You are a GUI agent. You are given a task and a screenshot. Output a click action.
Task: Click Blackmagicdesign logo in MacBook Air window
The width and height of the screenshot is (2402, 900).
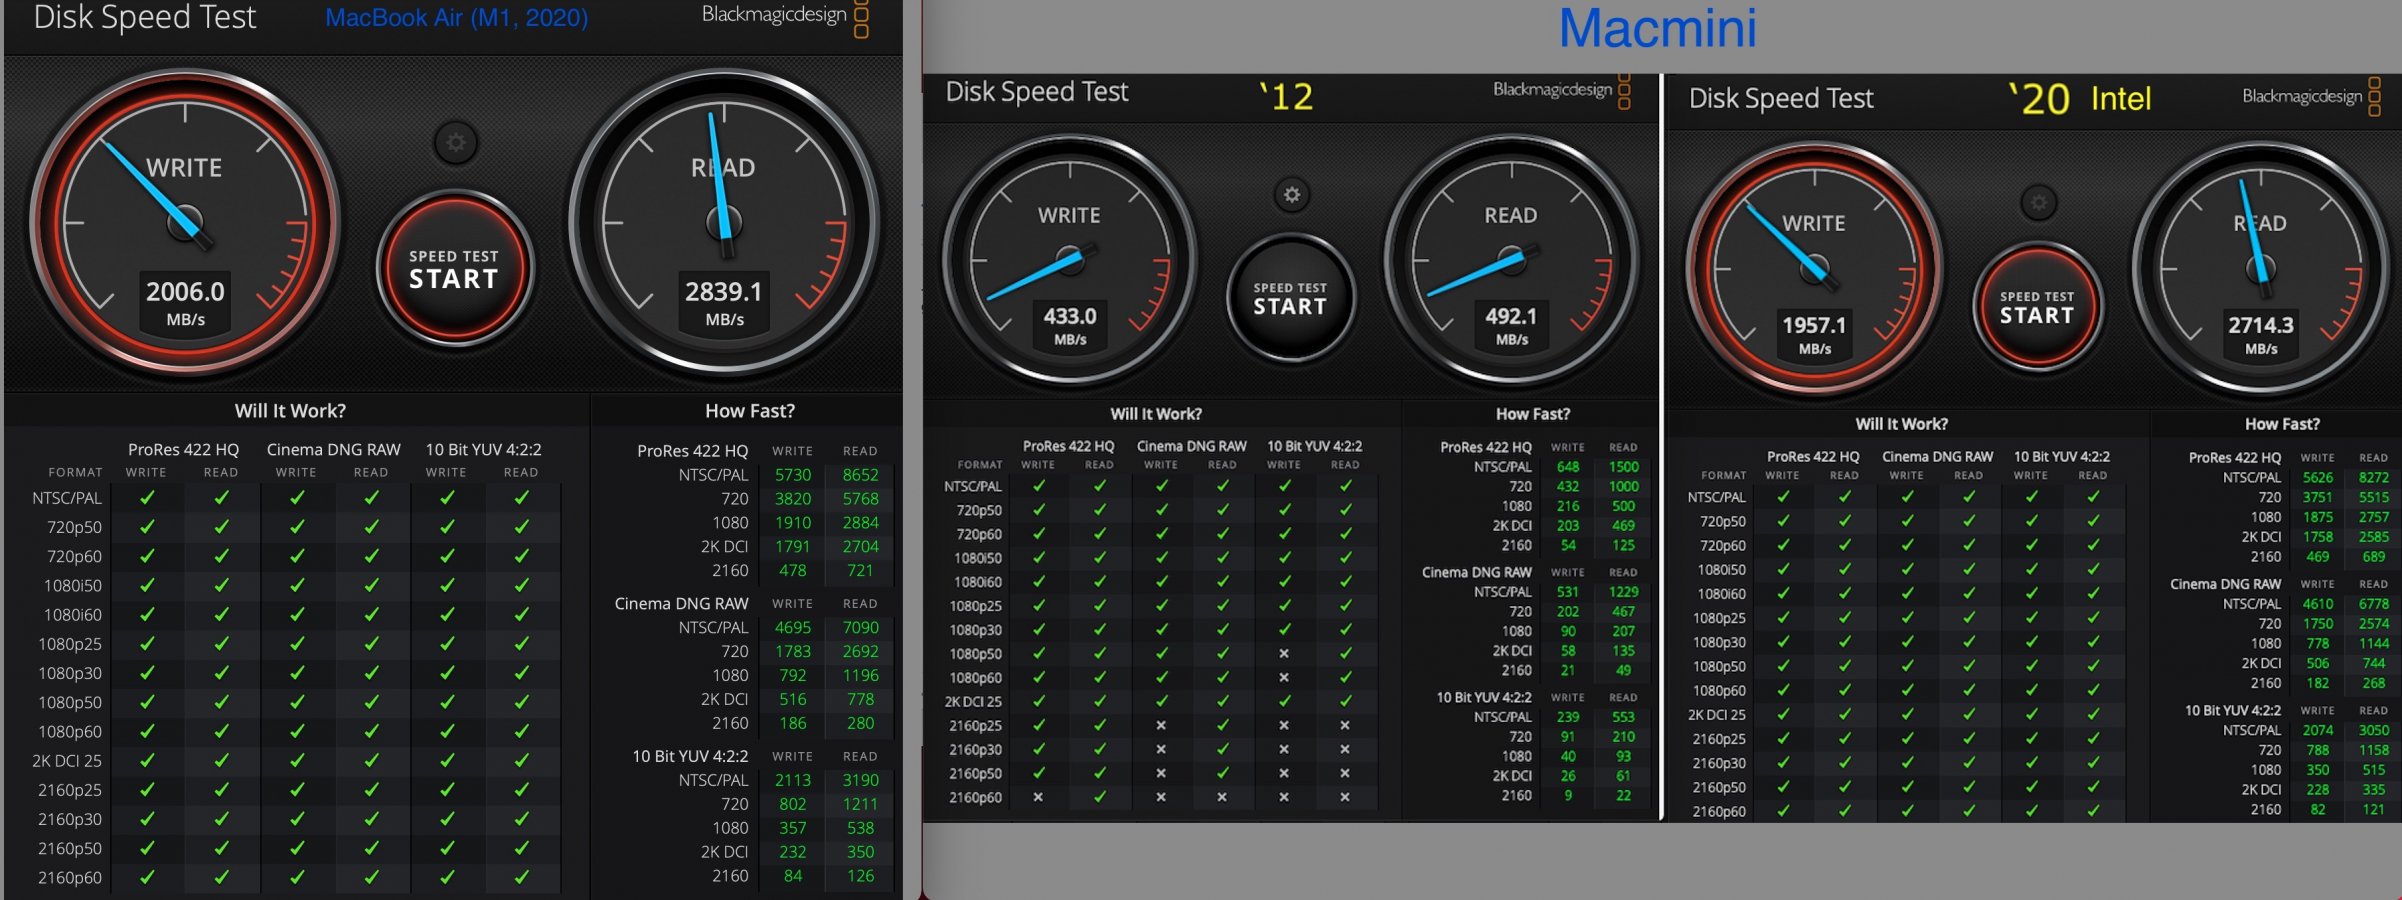[785, 16]
